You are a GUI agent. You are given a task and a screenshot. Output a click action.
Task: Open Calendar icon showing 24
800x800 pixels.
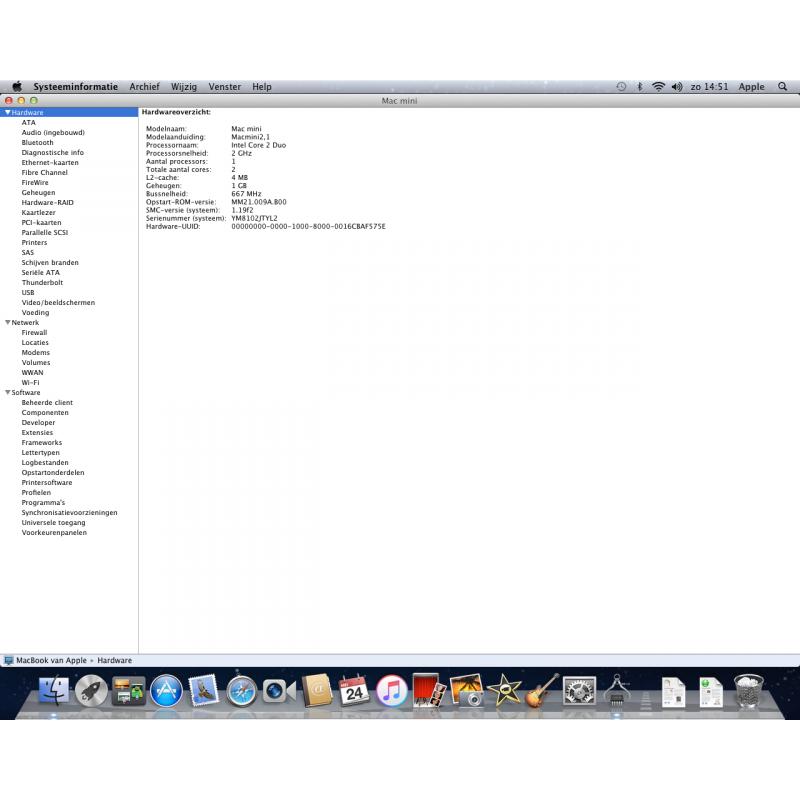pyautogui.click(x=354, y=691)
